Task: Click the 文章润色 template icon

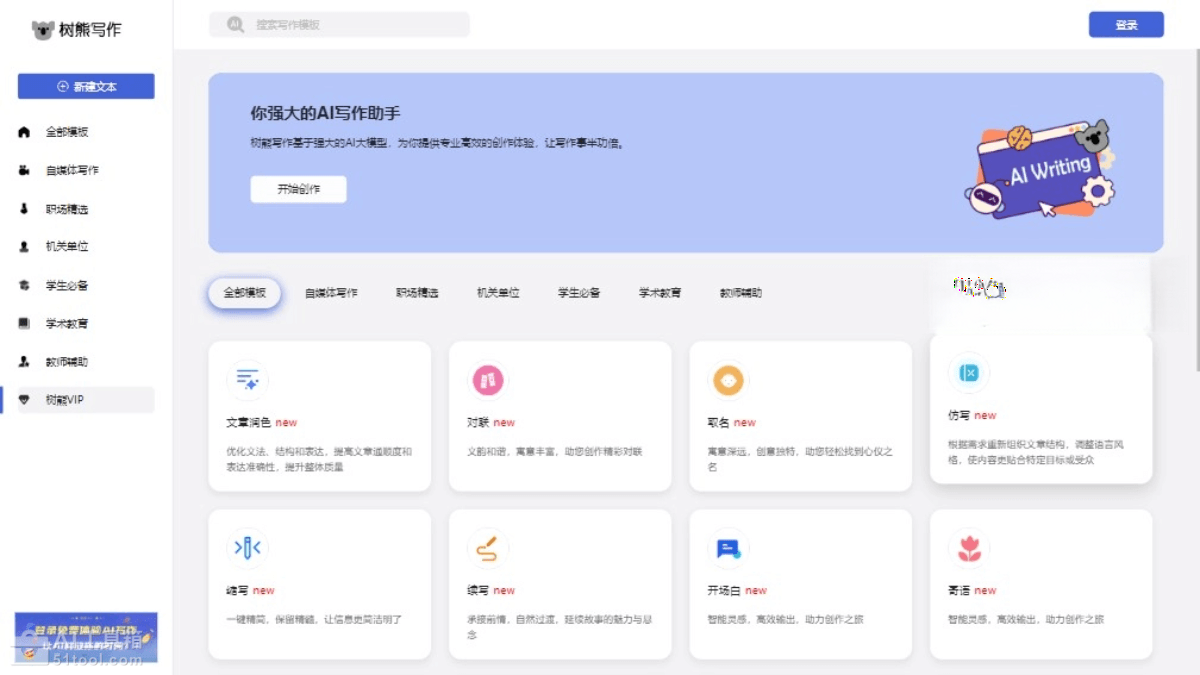Action: pyautogui.click(x=247, y=380)
